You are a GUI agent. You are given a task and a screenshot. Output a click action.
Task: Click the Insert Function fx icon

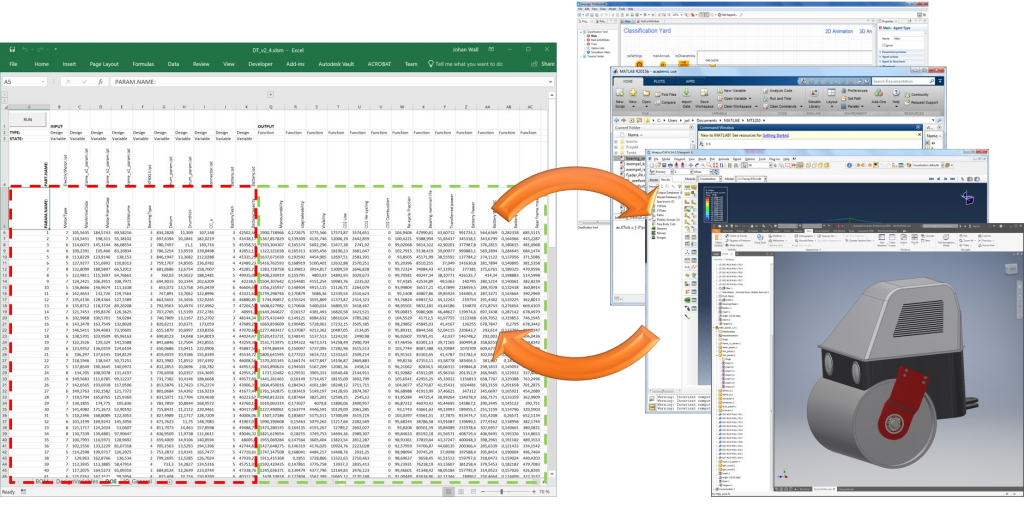(x=101, y=82)
